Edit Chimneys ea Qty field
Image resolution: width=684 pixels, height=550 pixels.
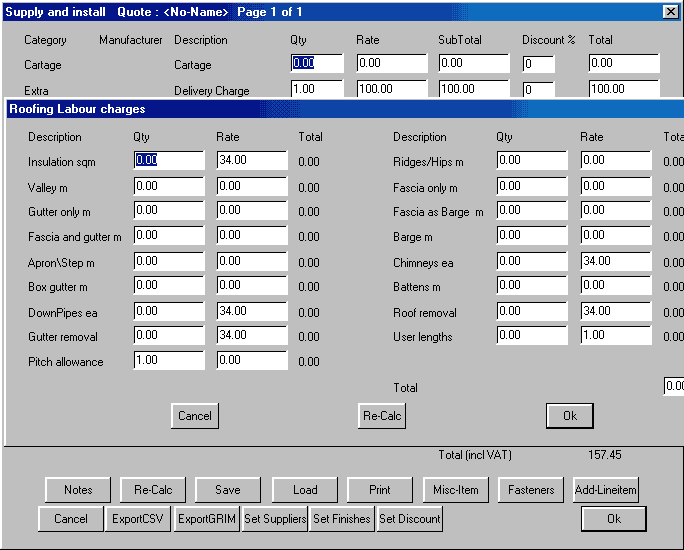pyautogui.click(x=532, y=261)
